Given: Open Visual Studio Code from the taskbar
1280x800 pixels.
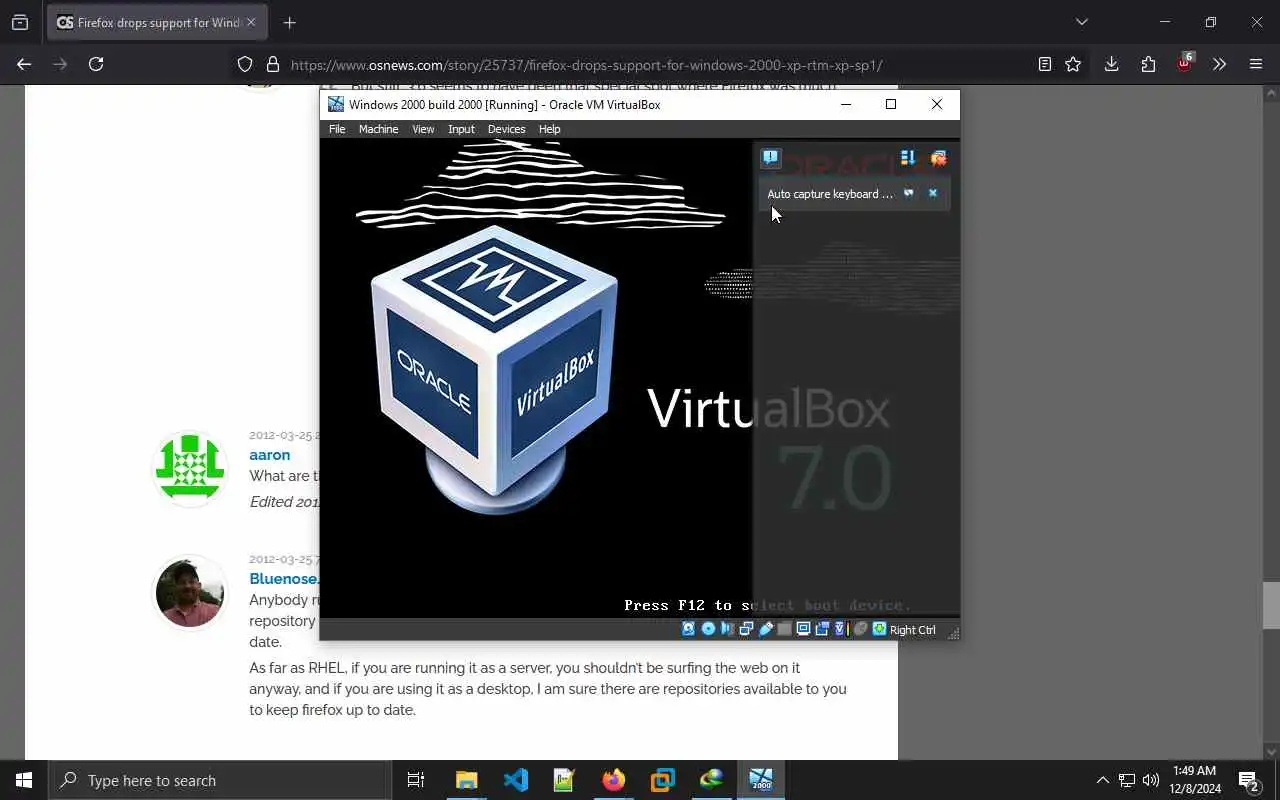Looking at the screenshot, I should (x=516, y=780).
